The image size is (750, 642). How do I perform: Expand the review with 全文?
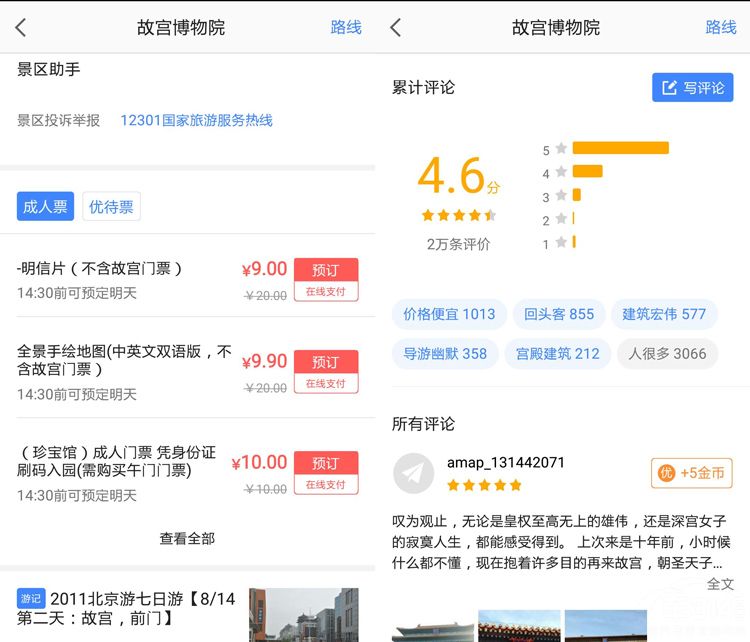(x=720, y=584)
